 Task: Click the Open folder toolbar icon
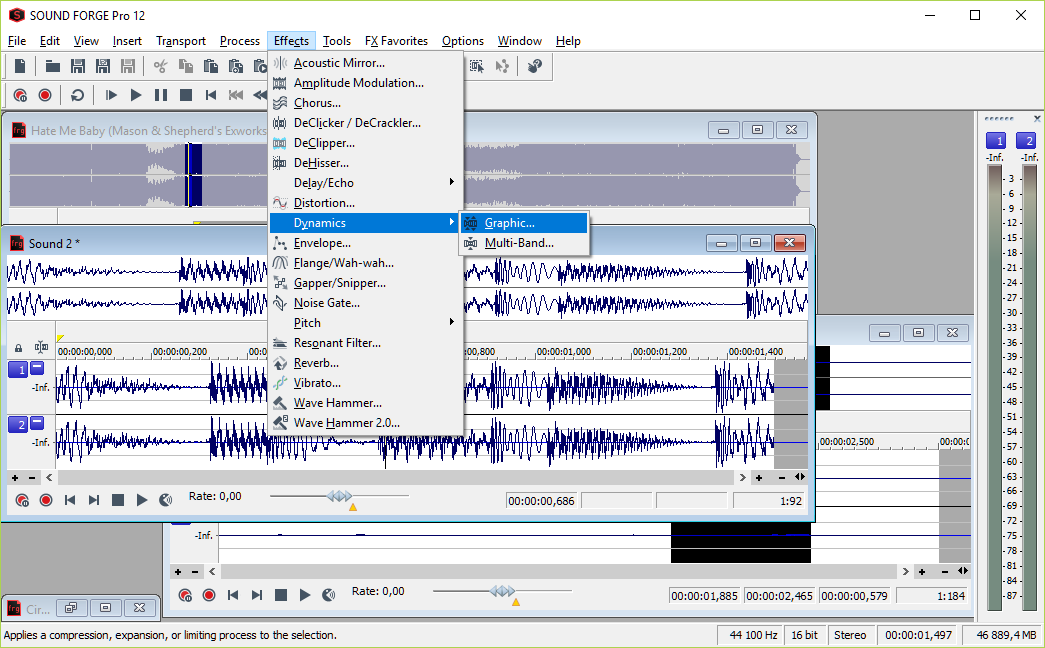click(x=53, y=66)
